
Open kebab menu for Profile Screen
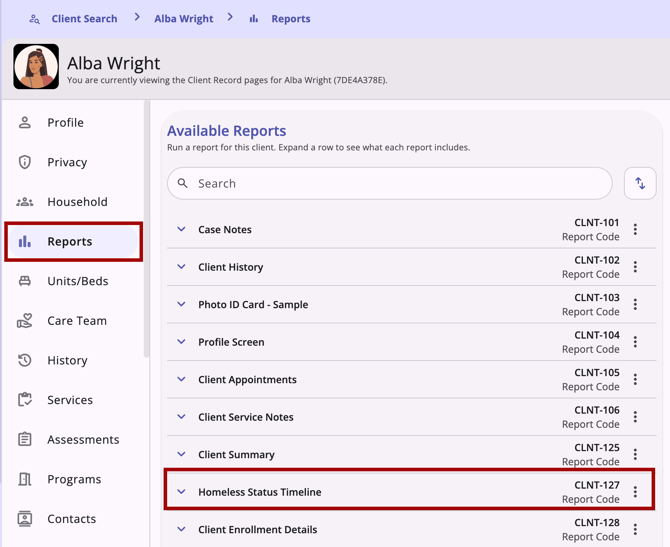coord(635,342)
